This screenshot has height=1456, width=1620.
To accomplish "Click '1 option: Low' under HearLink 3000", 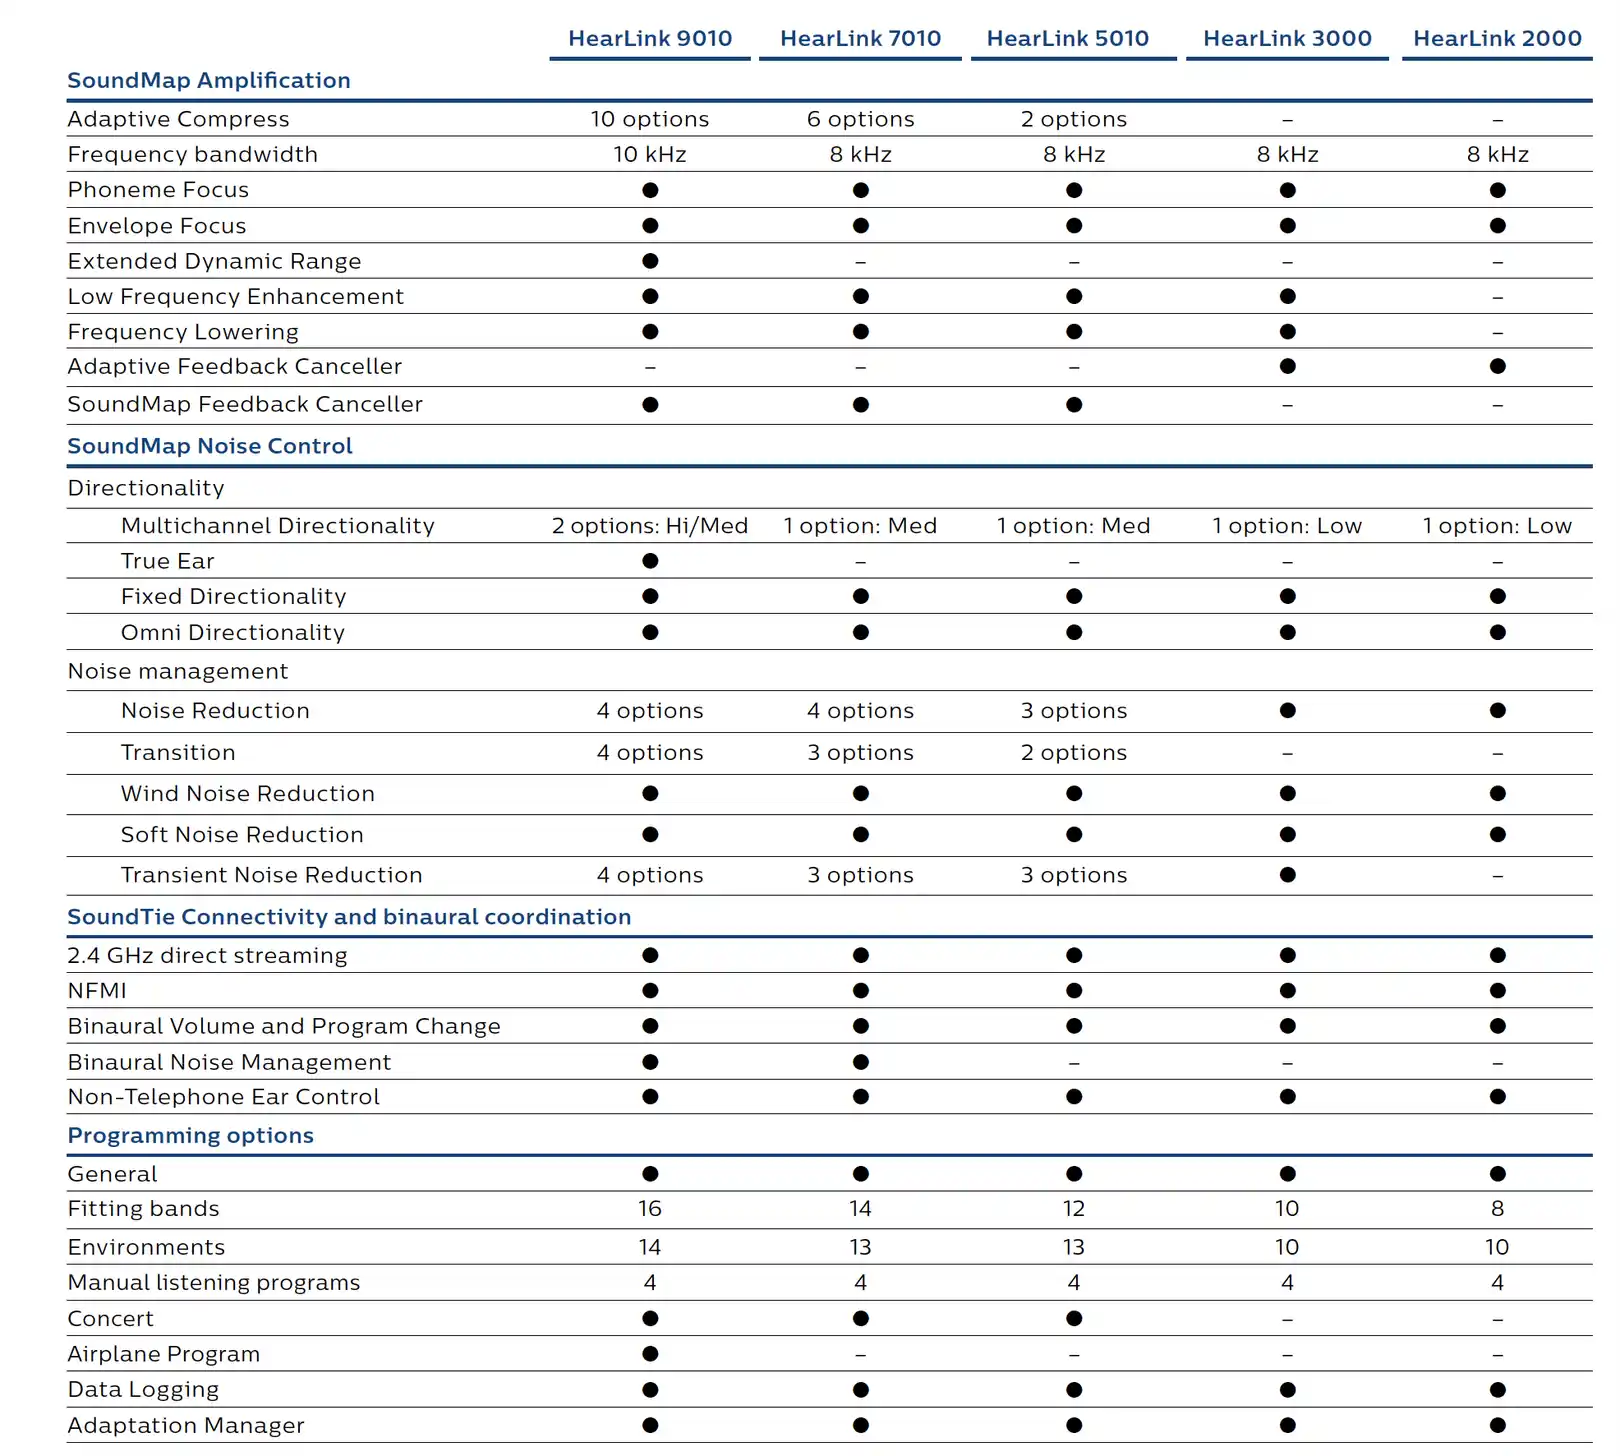I will (1287, 526).
